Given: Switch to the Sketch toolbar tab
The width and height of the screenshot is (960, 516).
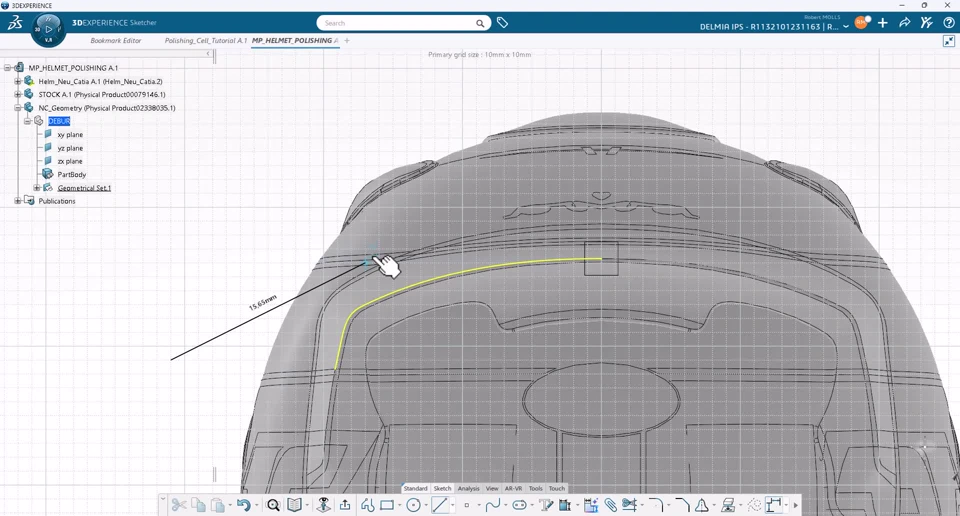Looking at the screenshot, I should [442, 488].
